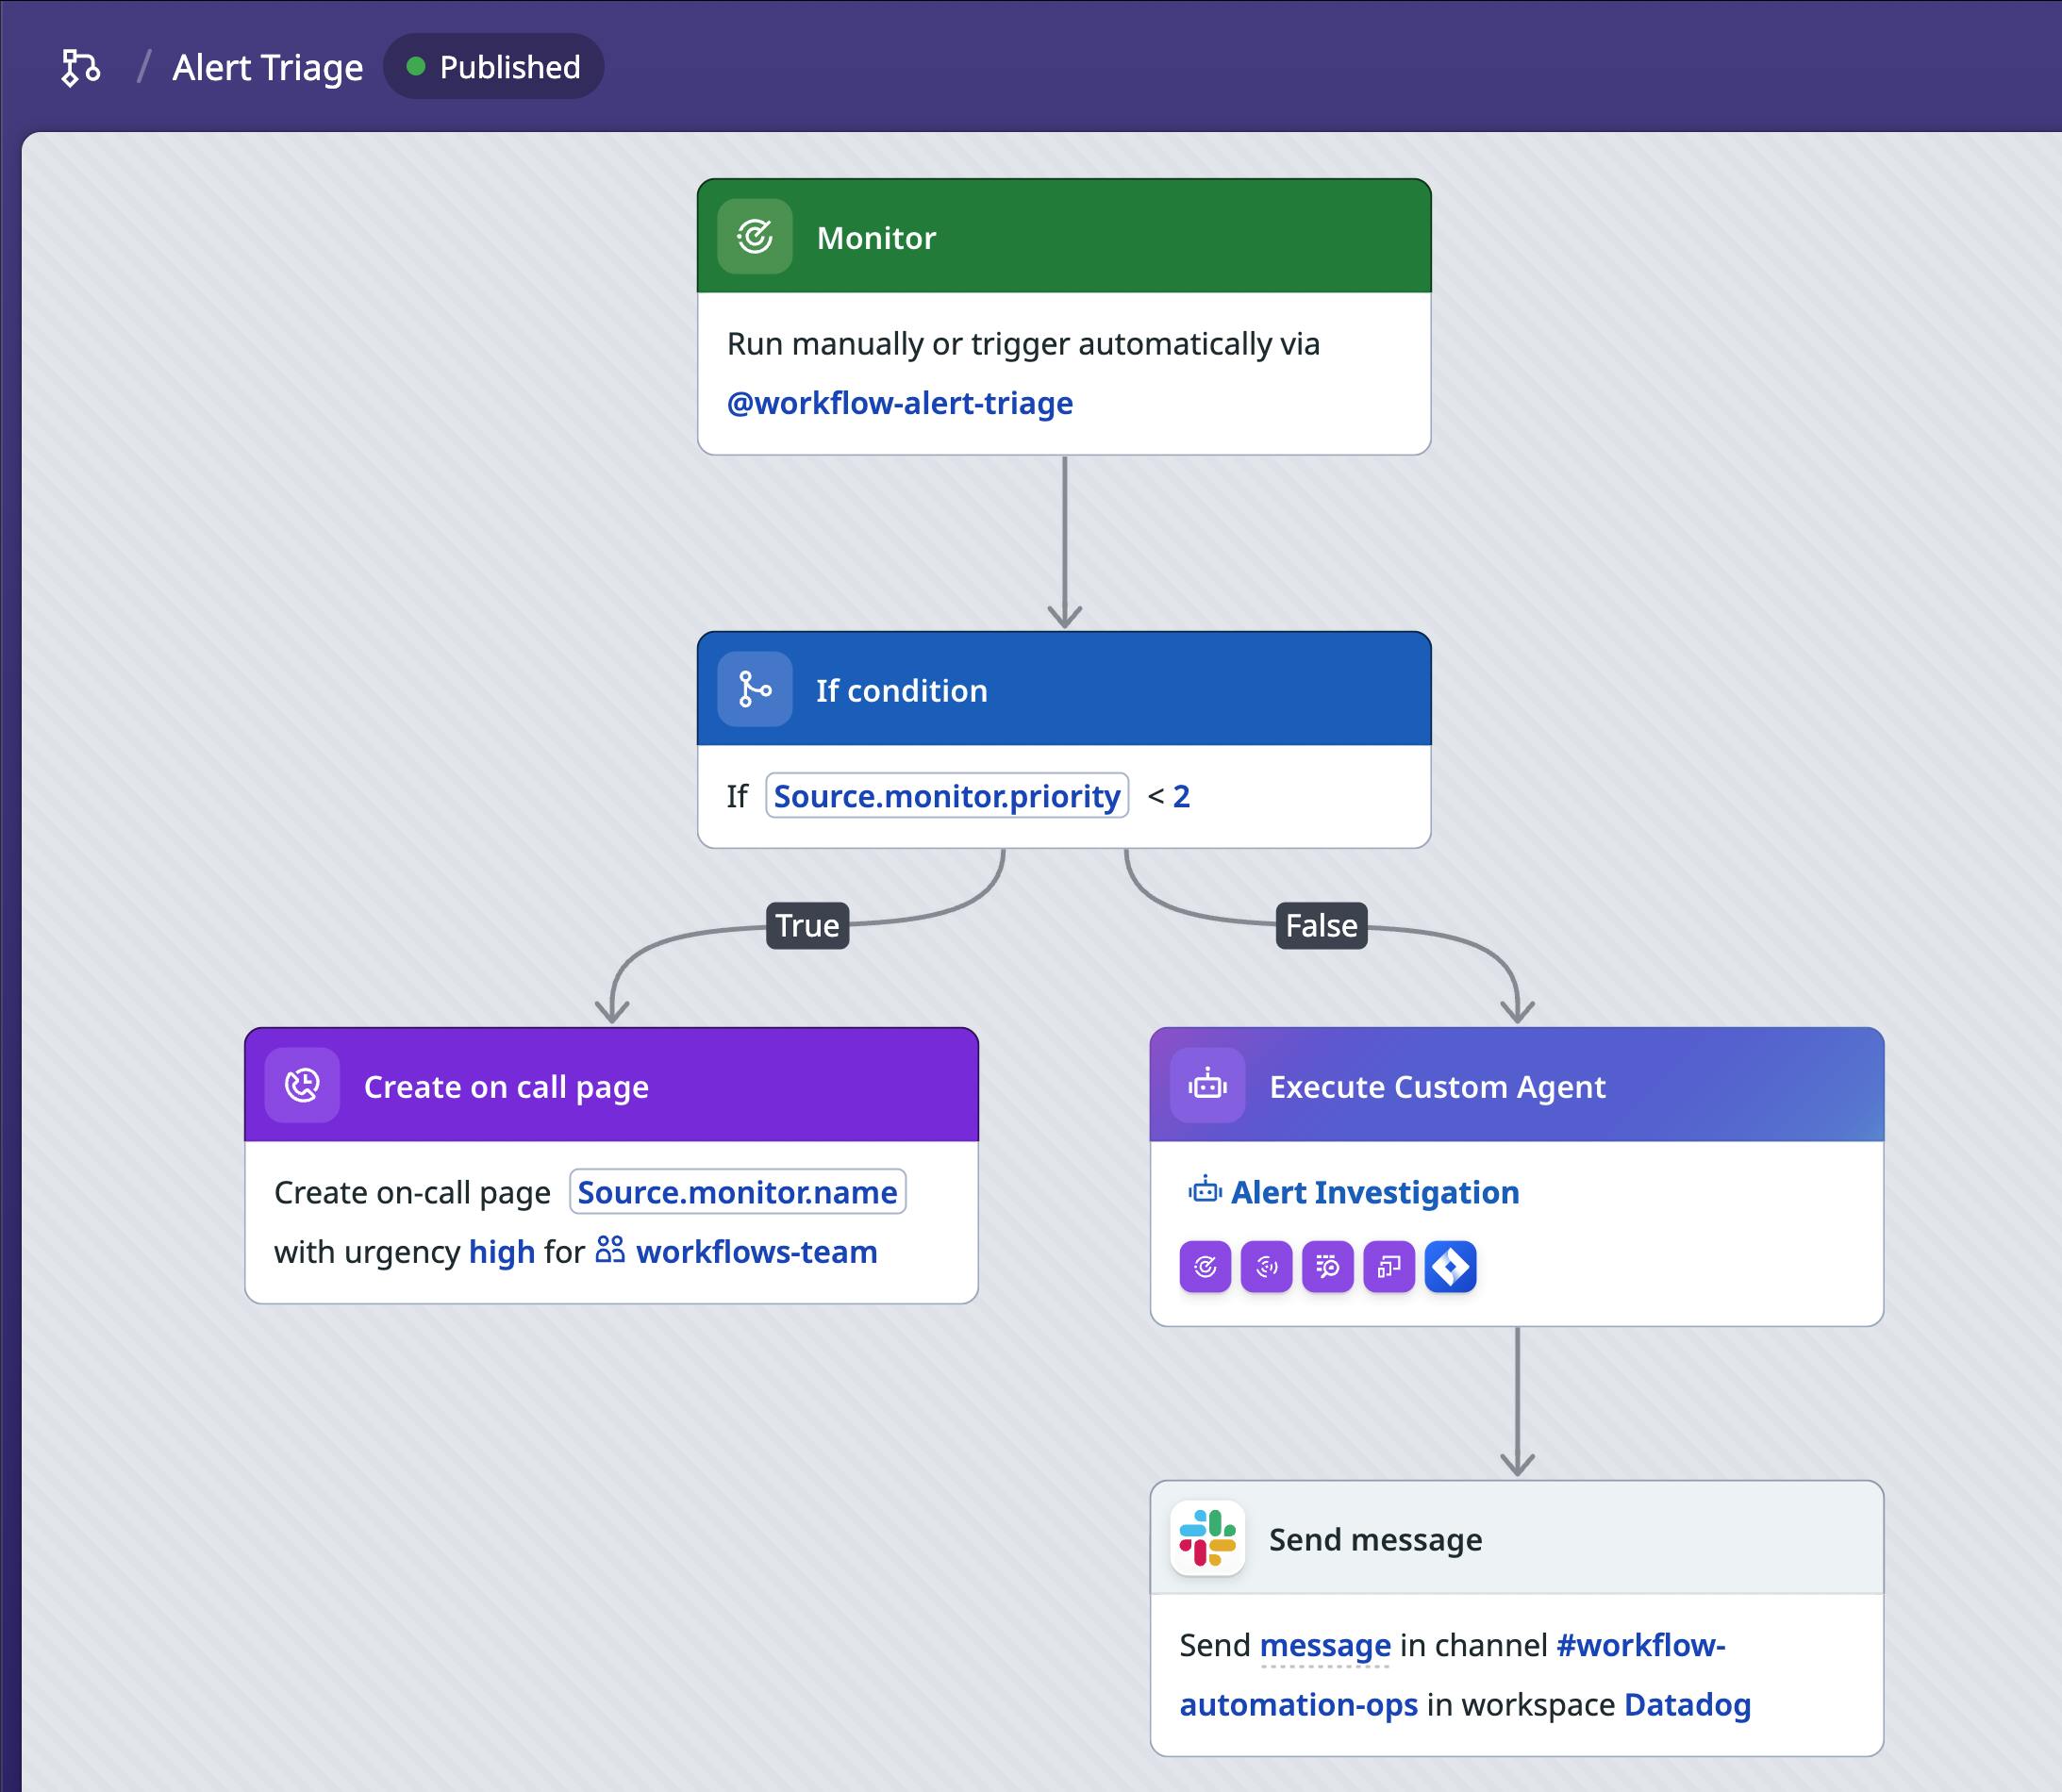Open the workflow breadcrumb icon in header
This screenshot has height=1792, width=2062.
click(81, 66)
